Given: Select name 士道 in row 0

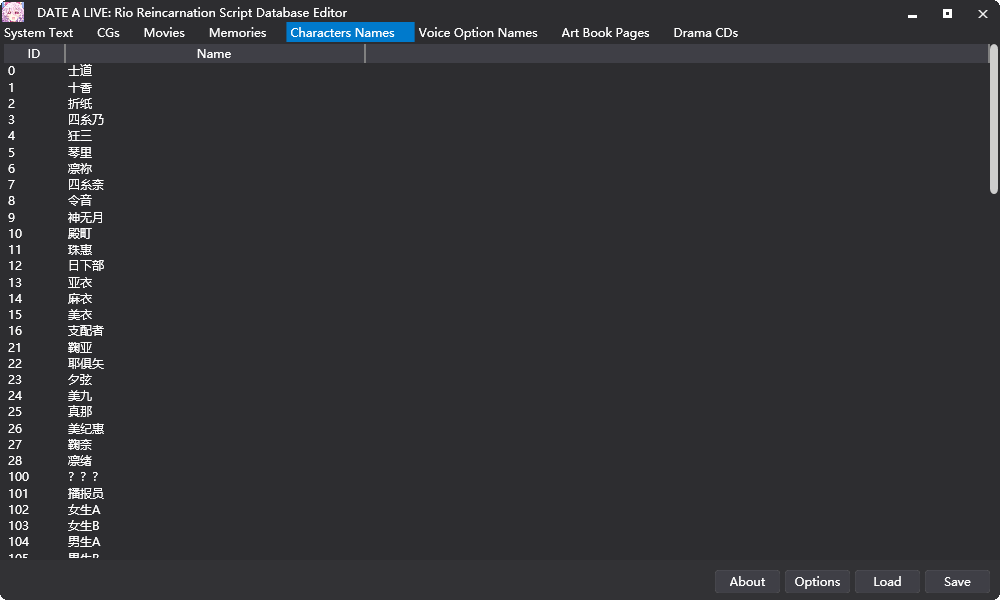Looking at the screenshot, I should [x=80, y=71].
